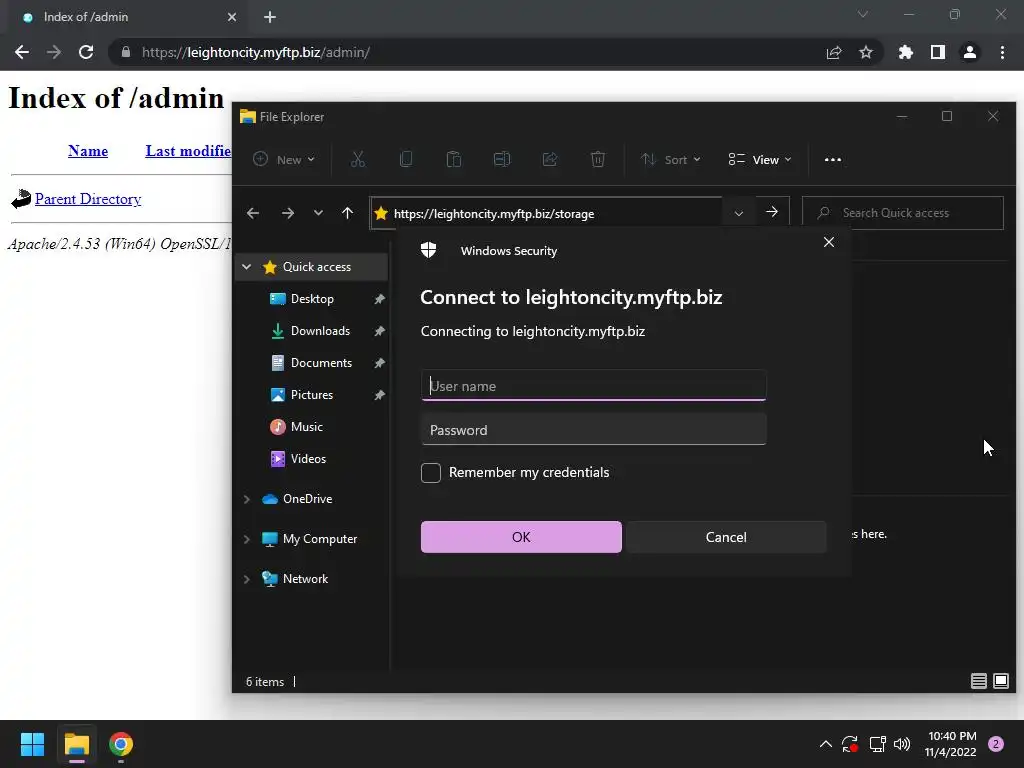Click the Copy icon in File Explorer toolbar
1024x768 pixels.
406,159
